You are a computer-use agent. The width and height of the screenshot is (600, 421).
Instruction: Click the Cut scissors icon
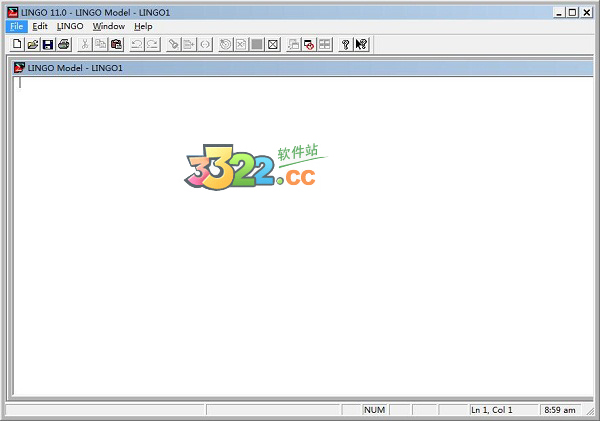pos(85,44)
